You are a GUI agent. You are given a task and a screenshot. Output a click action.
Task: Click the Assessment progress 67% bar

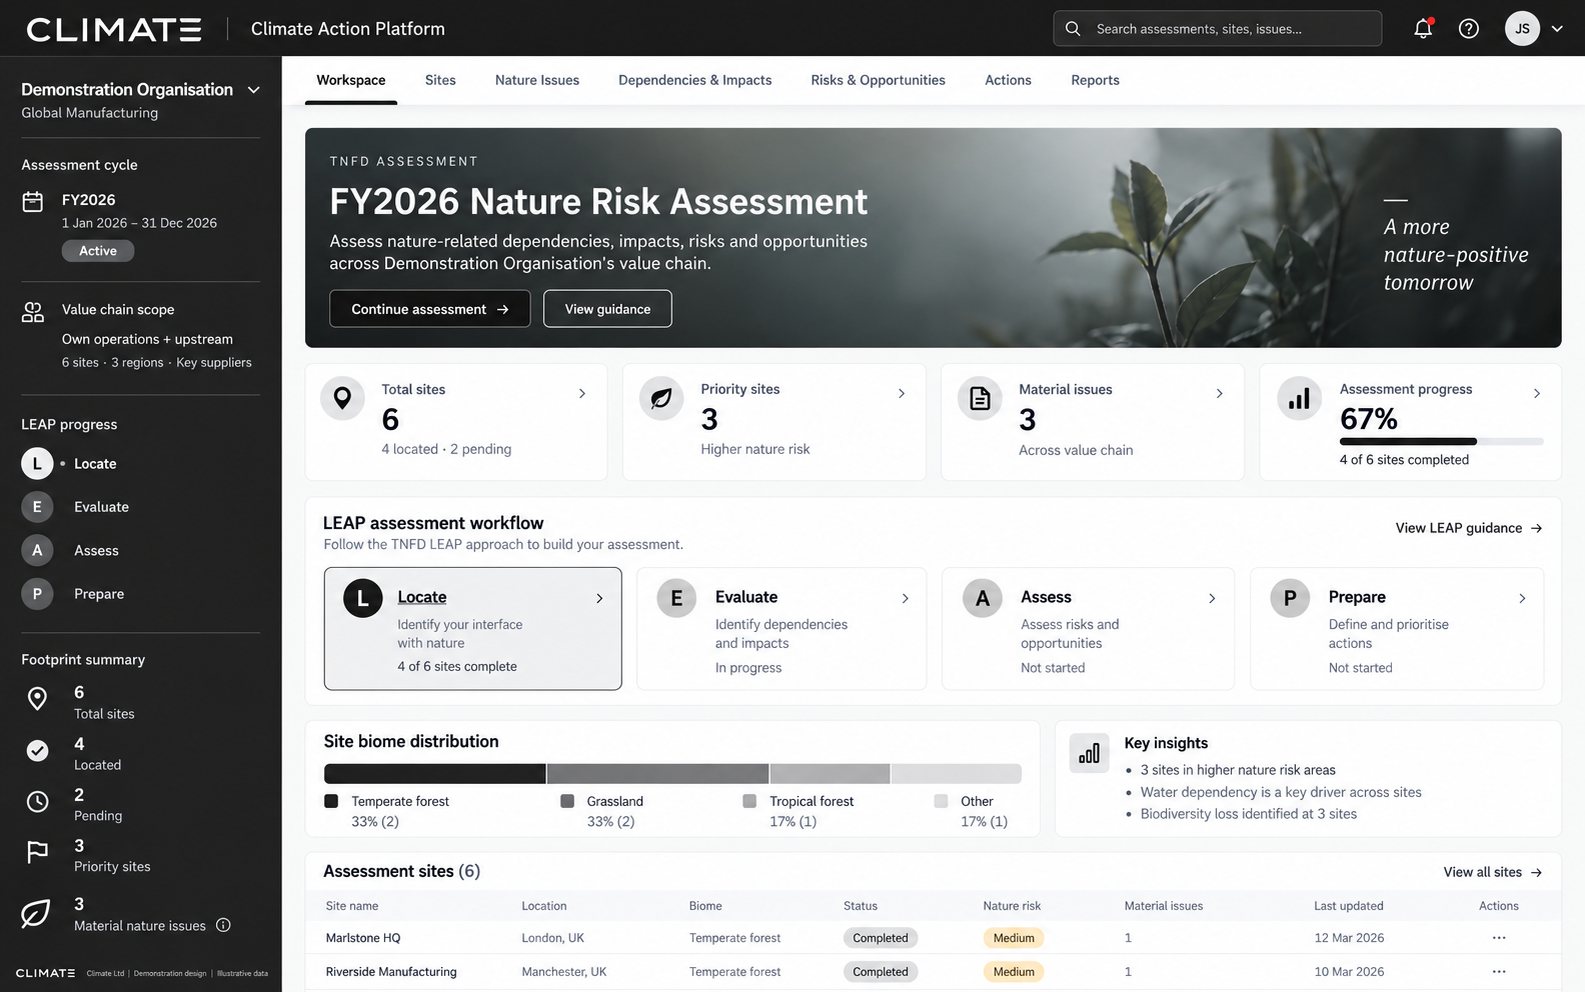click(1441, 441)
